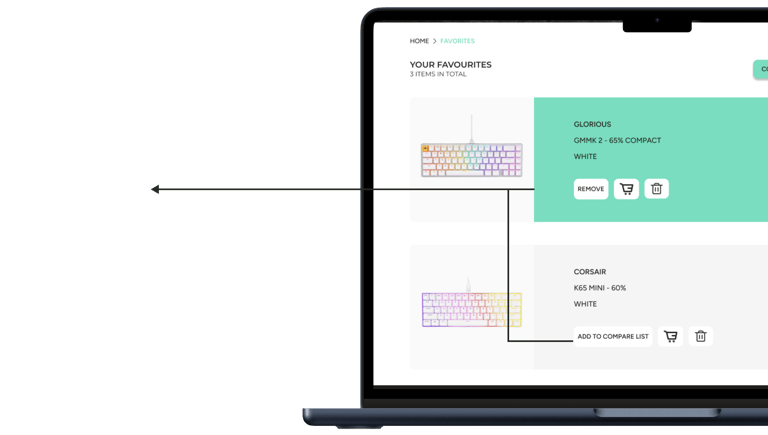
Task: Click the REMOVE button on Glorious card
Action: coord(591,189)
